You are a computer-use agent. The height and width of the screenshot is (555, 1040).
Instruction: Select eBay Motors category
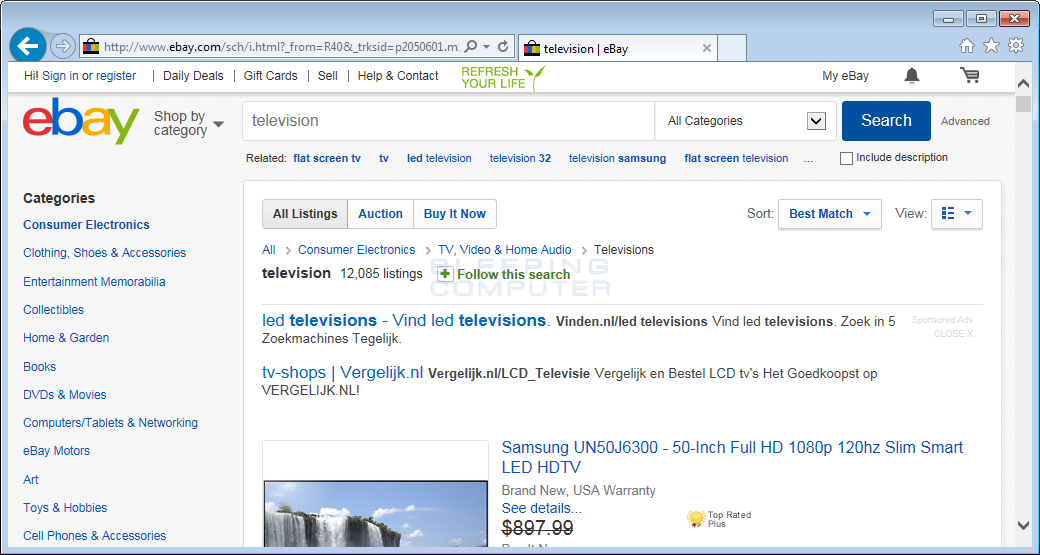point(56,450)
